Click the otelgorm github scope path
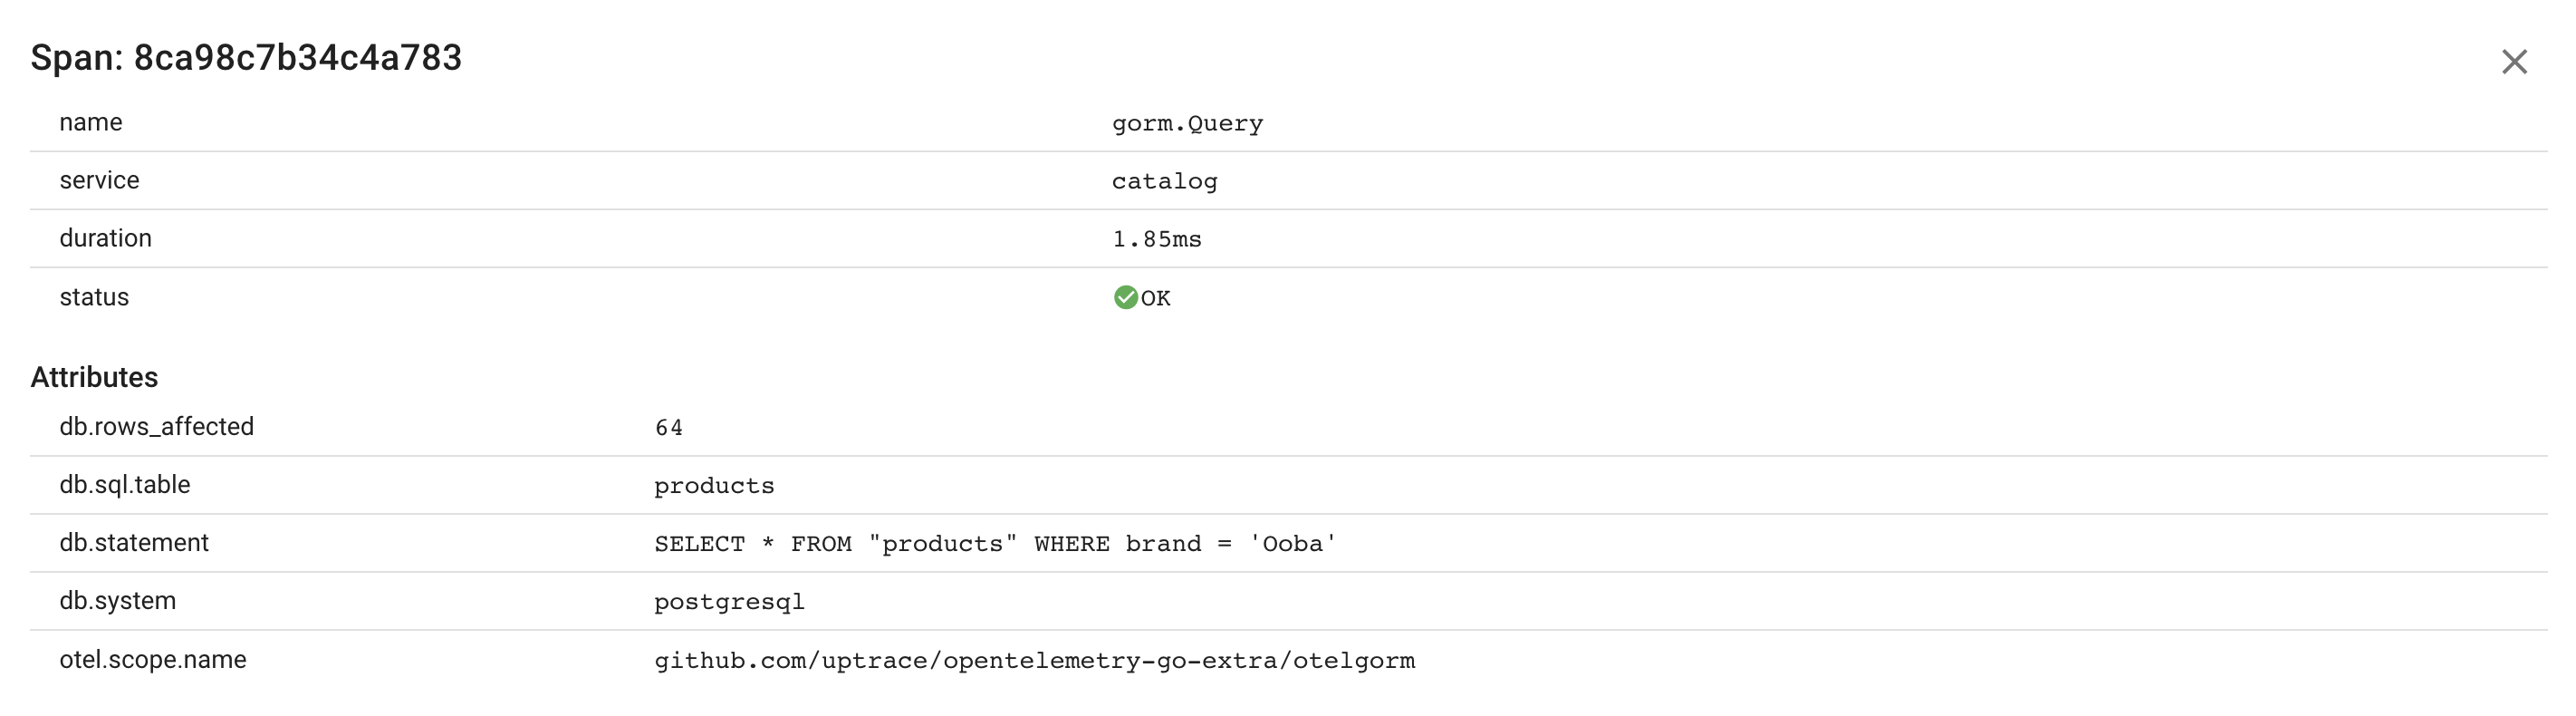 (x=1035, y=661)
